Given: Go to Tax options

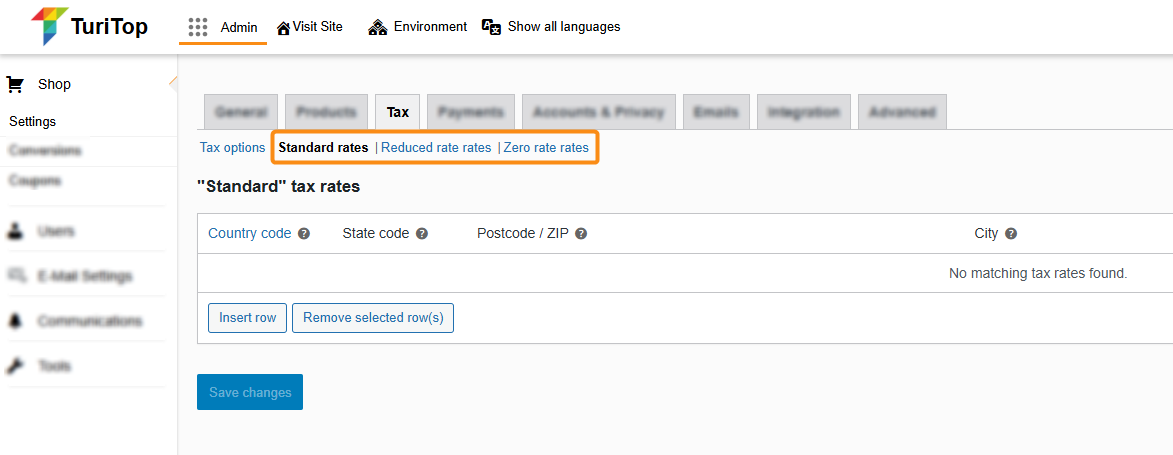Looking at the screenshot, I should [232, 148].
